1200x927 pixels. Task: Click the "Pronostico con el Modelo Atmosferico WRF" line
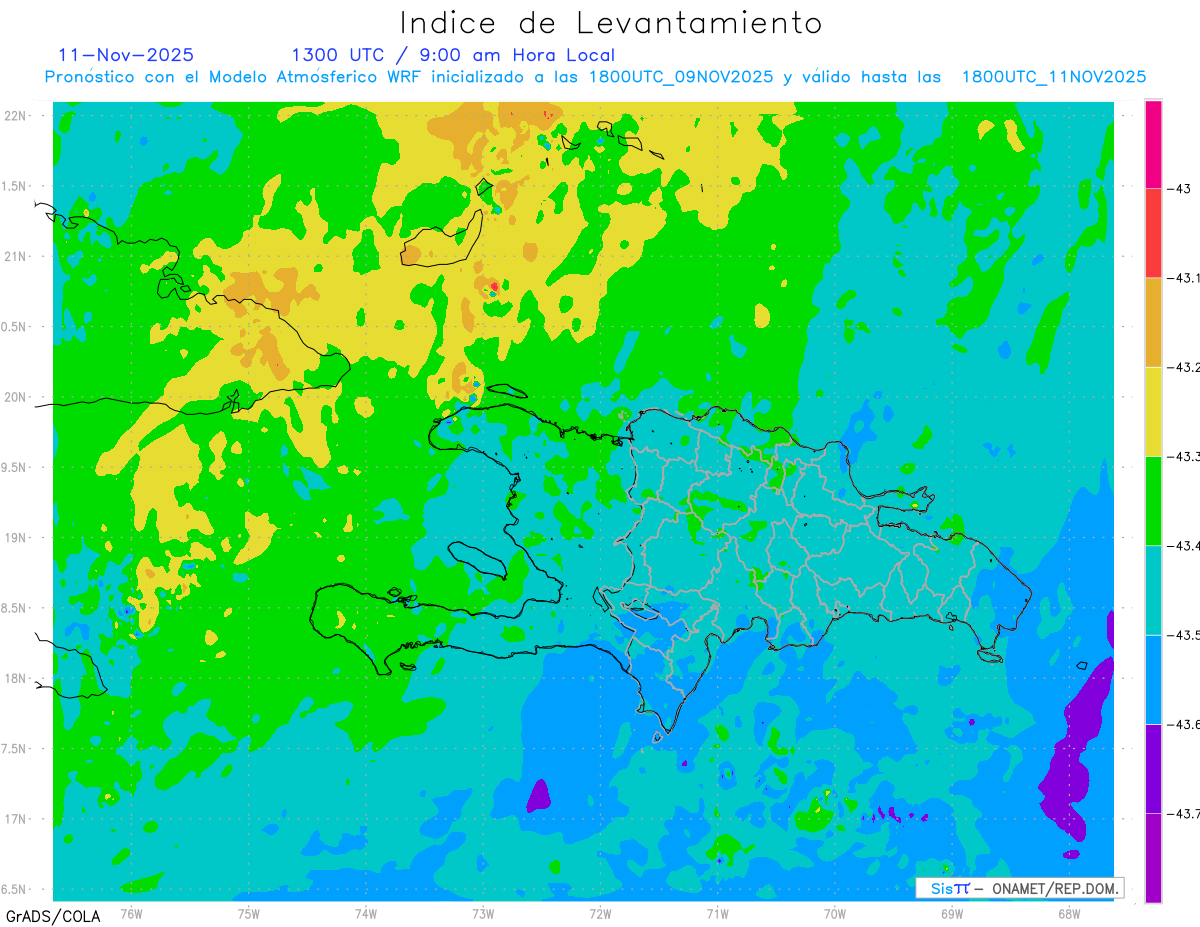pyautogui.click(x=595, y=77)
